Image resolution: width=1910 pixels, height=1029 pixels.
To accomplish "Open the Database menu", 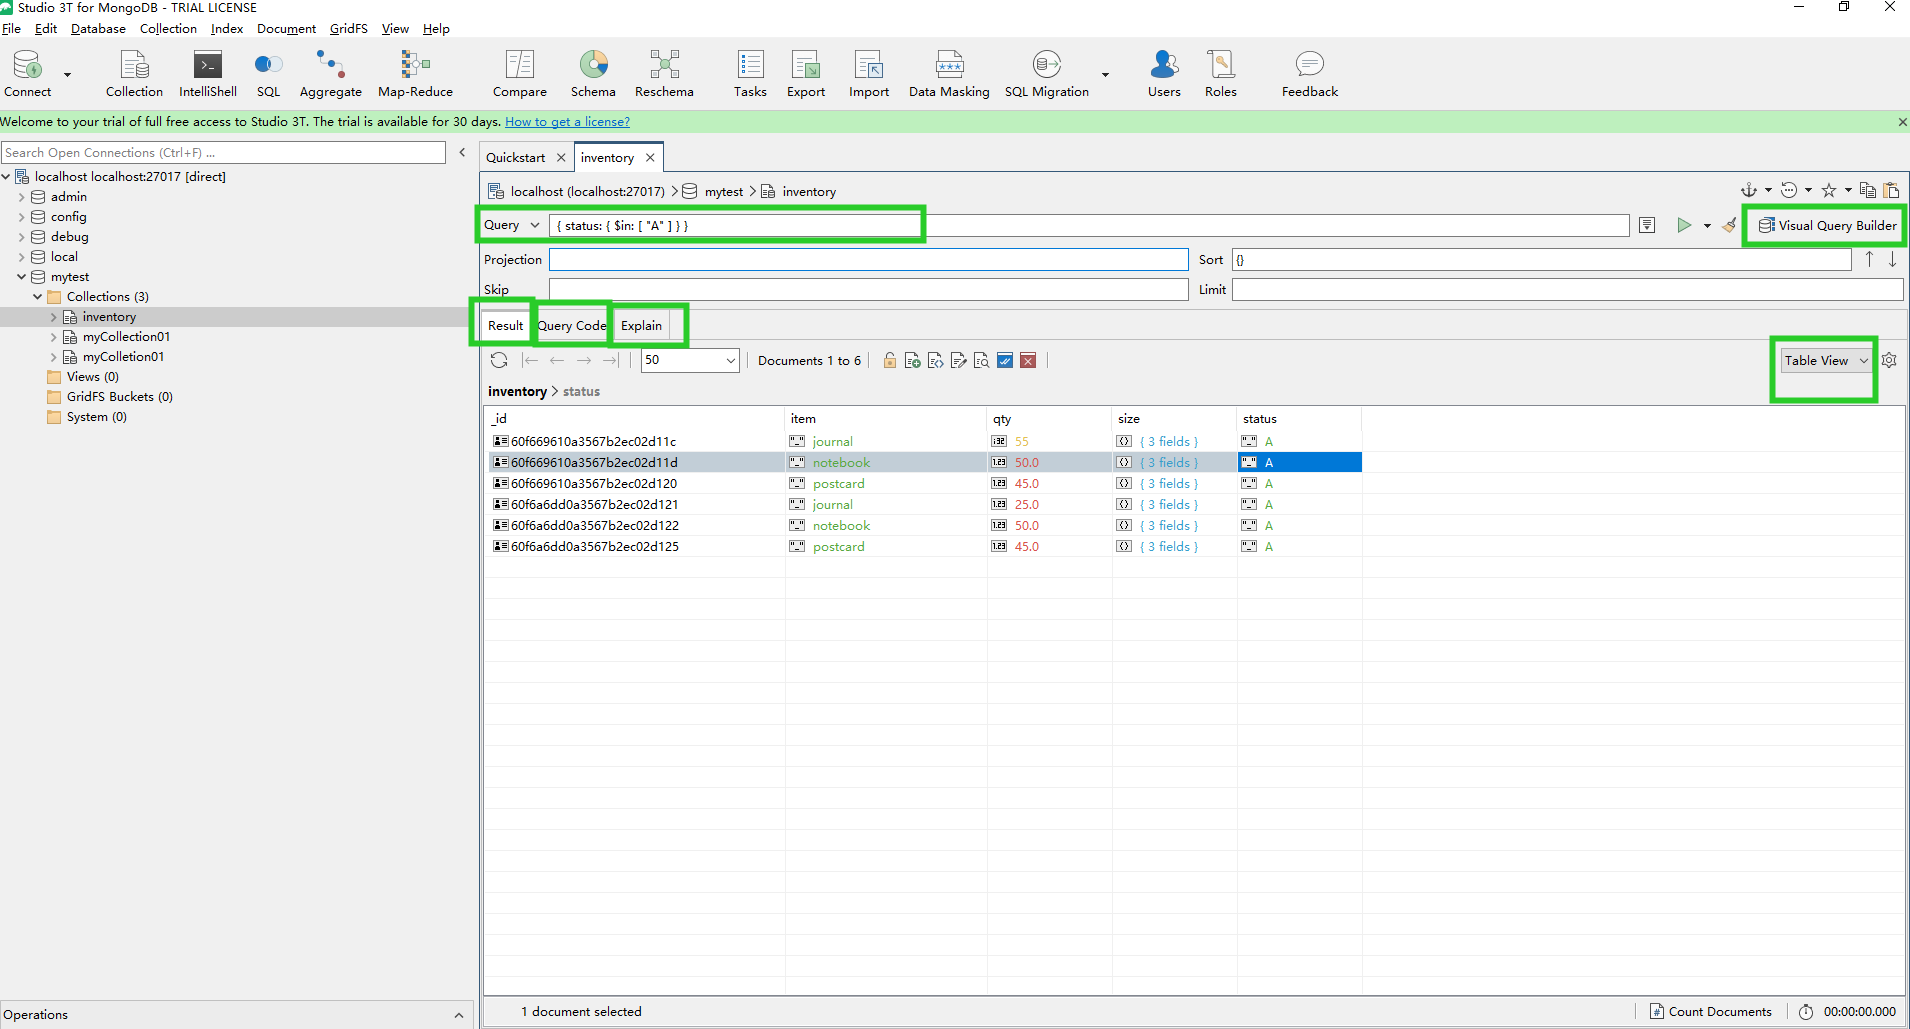I will point(98,28).
